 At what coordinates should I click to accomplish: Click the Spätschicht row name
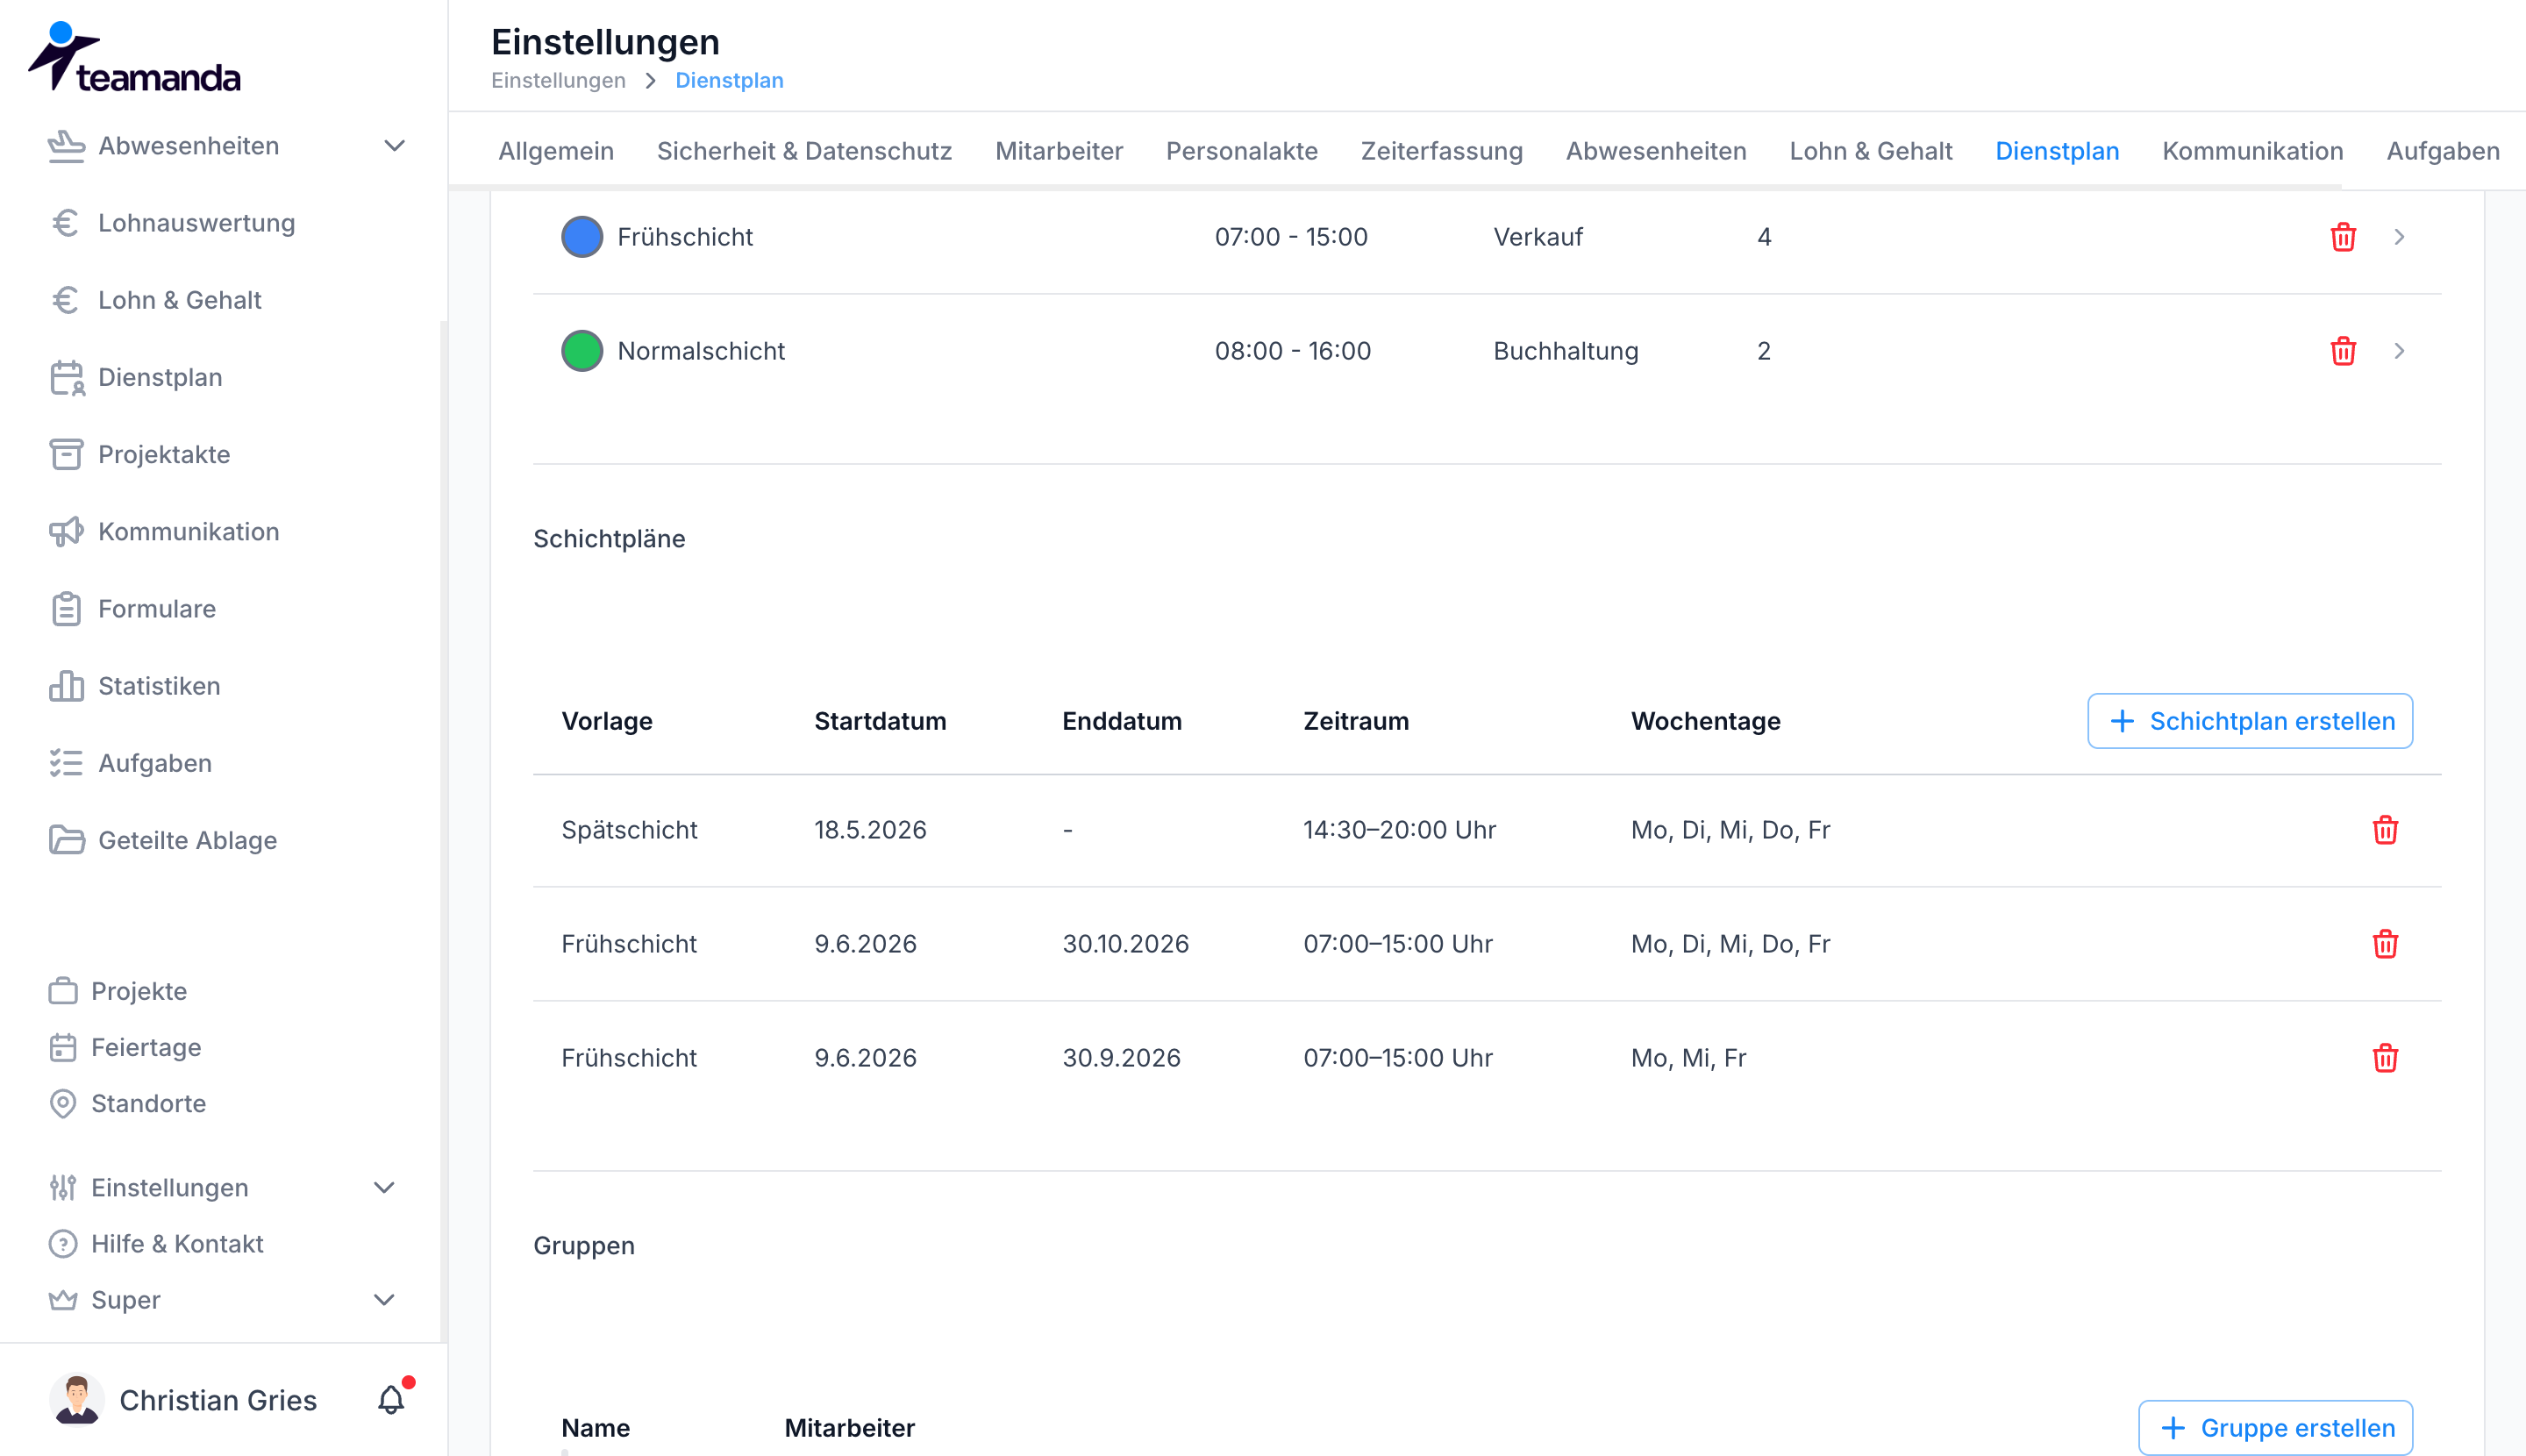click(629, 830)
